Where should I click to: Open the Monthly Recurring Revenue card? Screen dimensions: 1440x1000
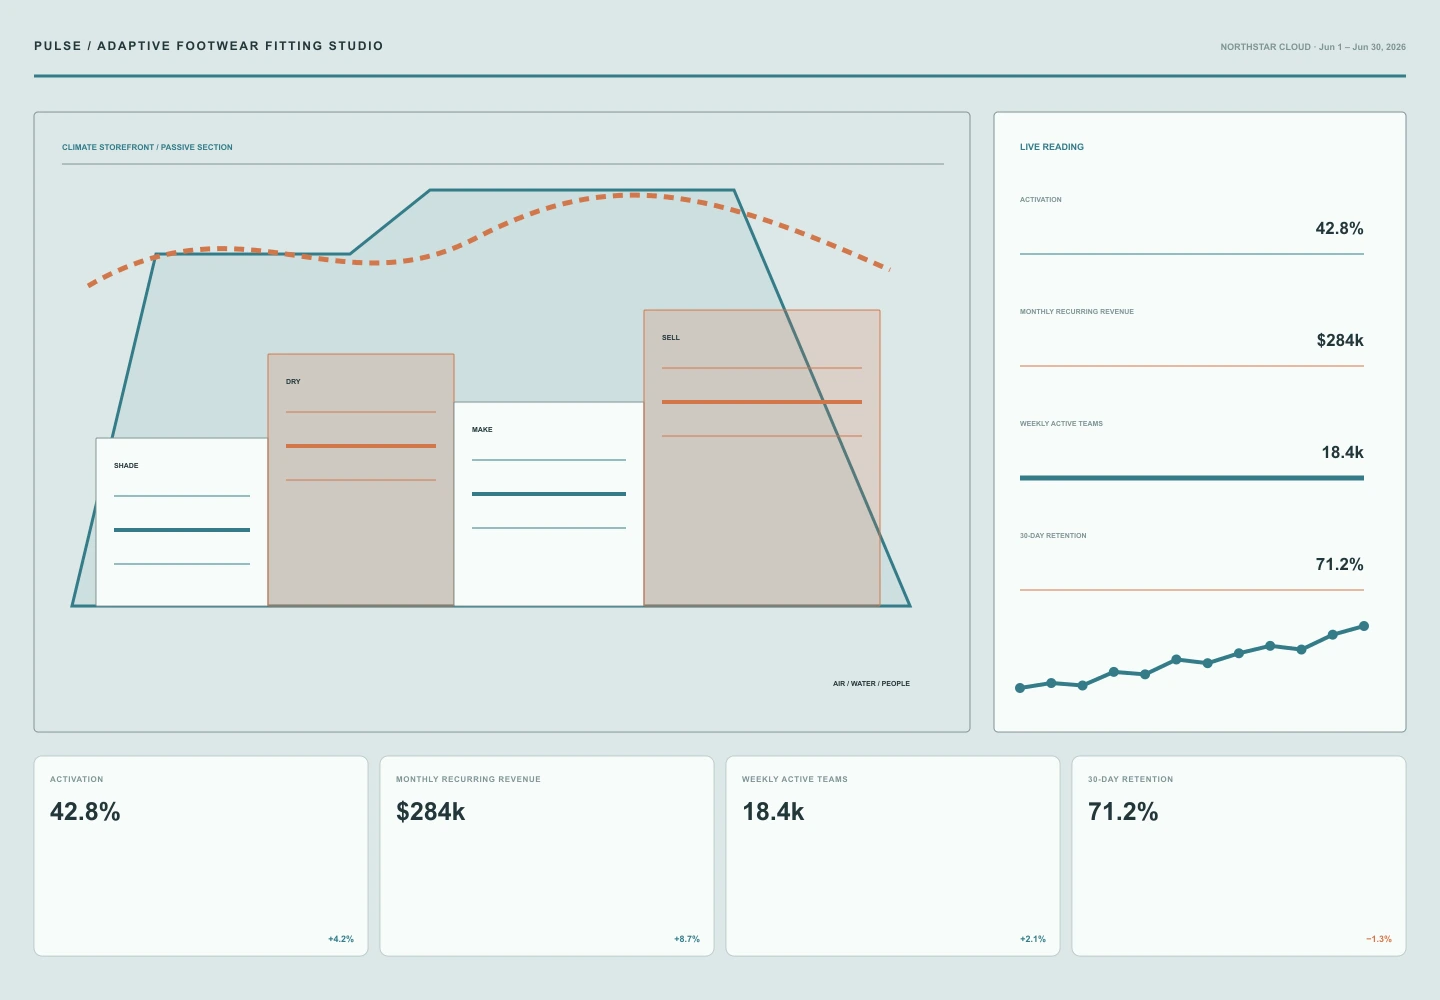pos(547,856)
